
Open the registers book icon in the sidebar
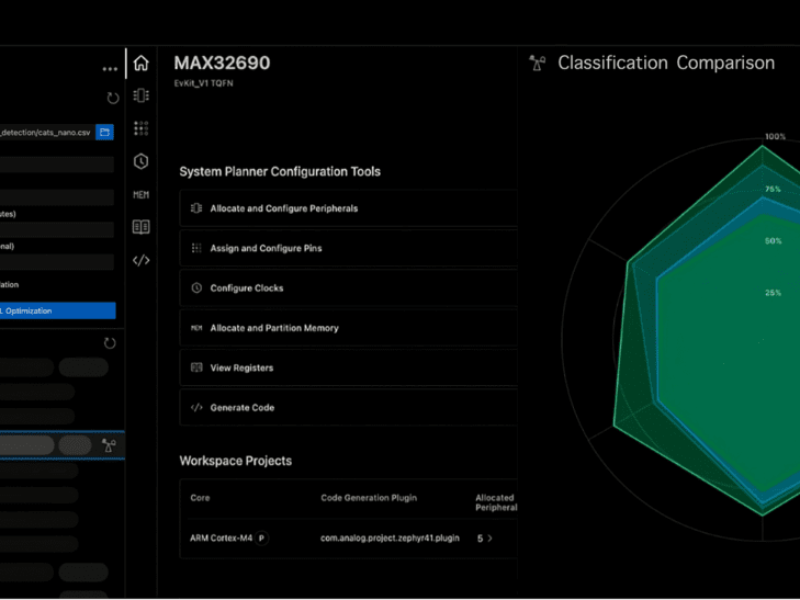pos(140,227)
